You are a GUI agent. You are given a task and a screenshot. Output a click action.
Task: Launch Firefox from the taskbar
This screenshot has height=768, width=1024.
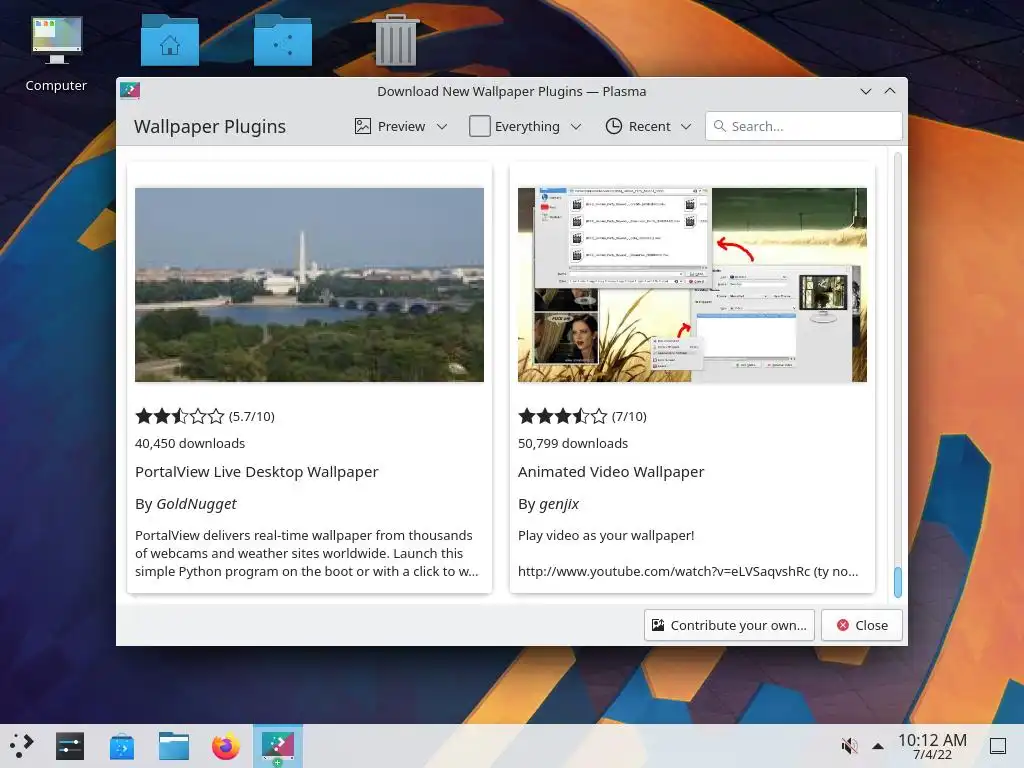point(226,746)
